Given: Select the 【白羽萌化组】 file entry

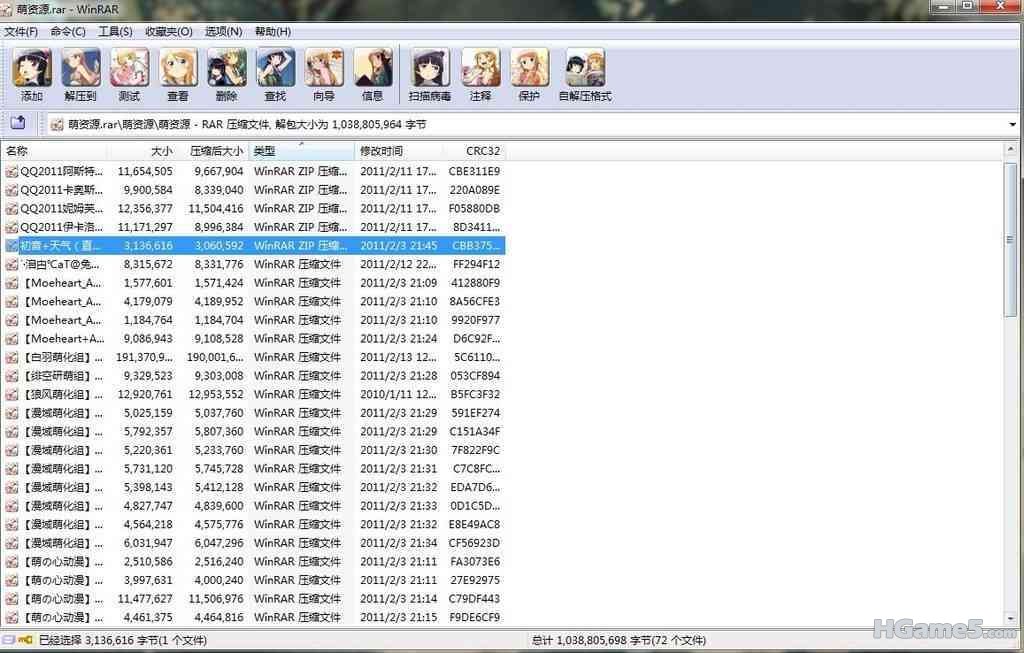Looking at the screenshot, I should pos(60,357).
